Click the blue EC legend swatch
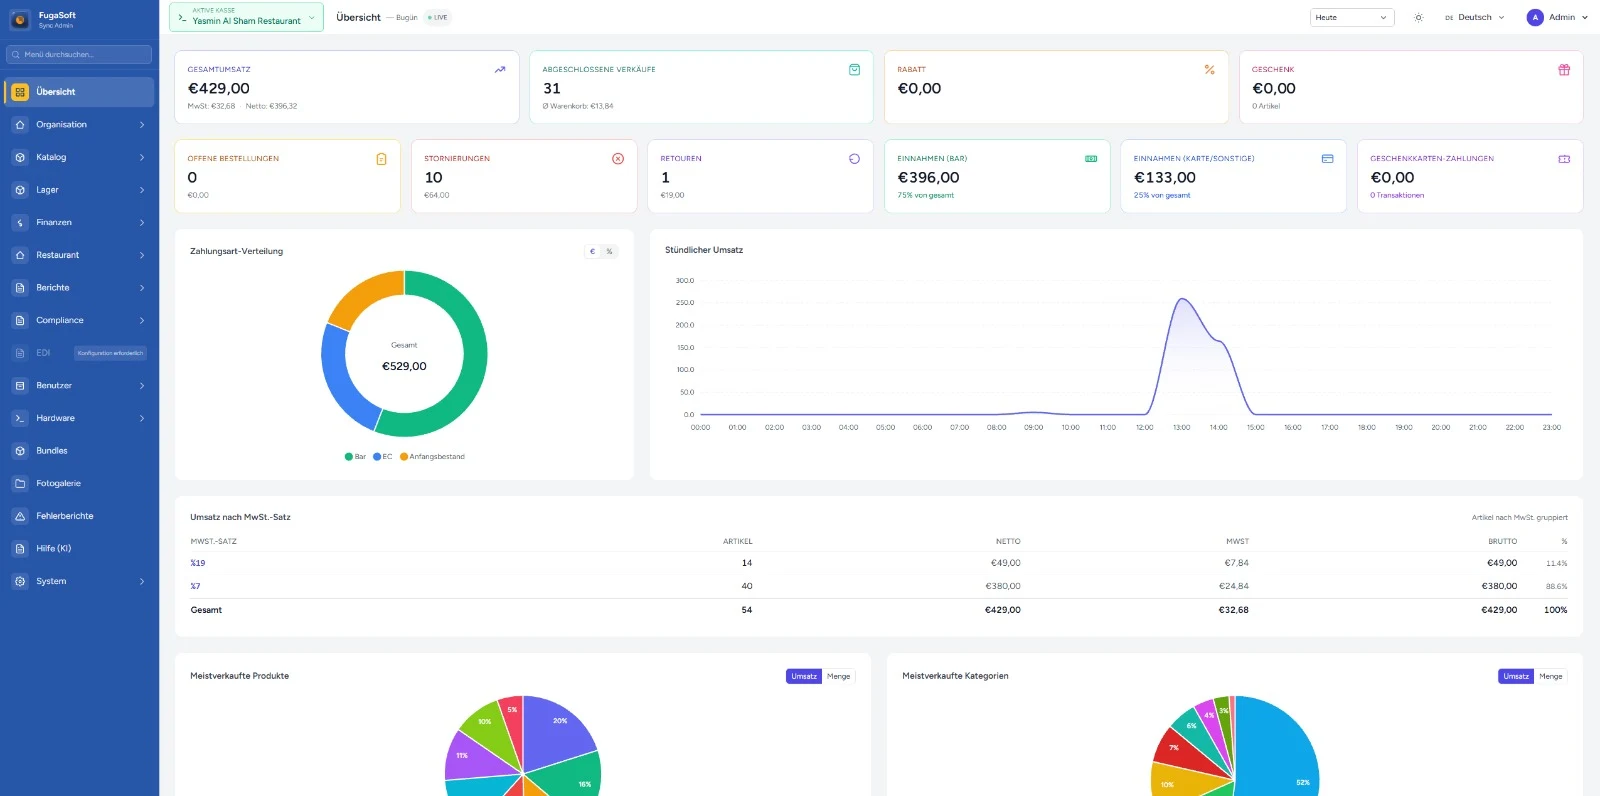The image size is (1600, 796). tap(377, 457)
